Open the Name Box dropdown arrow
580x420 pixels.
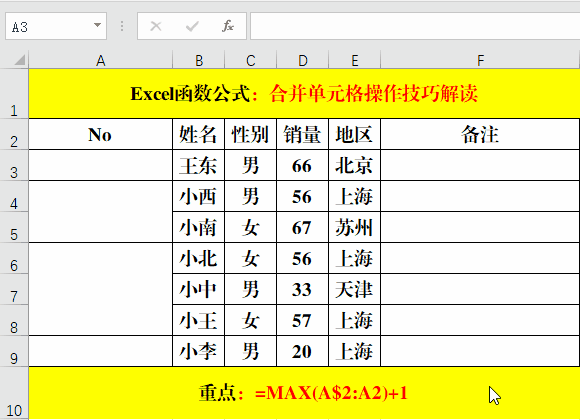(x=97, y=26)
